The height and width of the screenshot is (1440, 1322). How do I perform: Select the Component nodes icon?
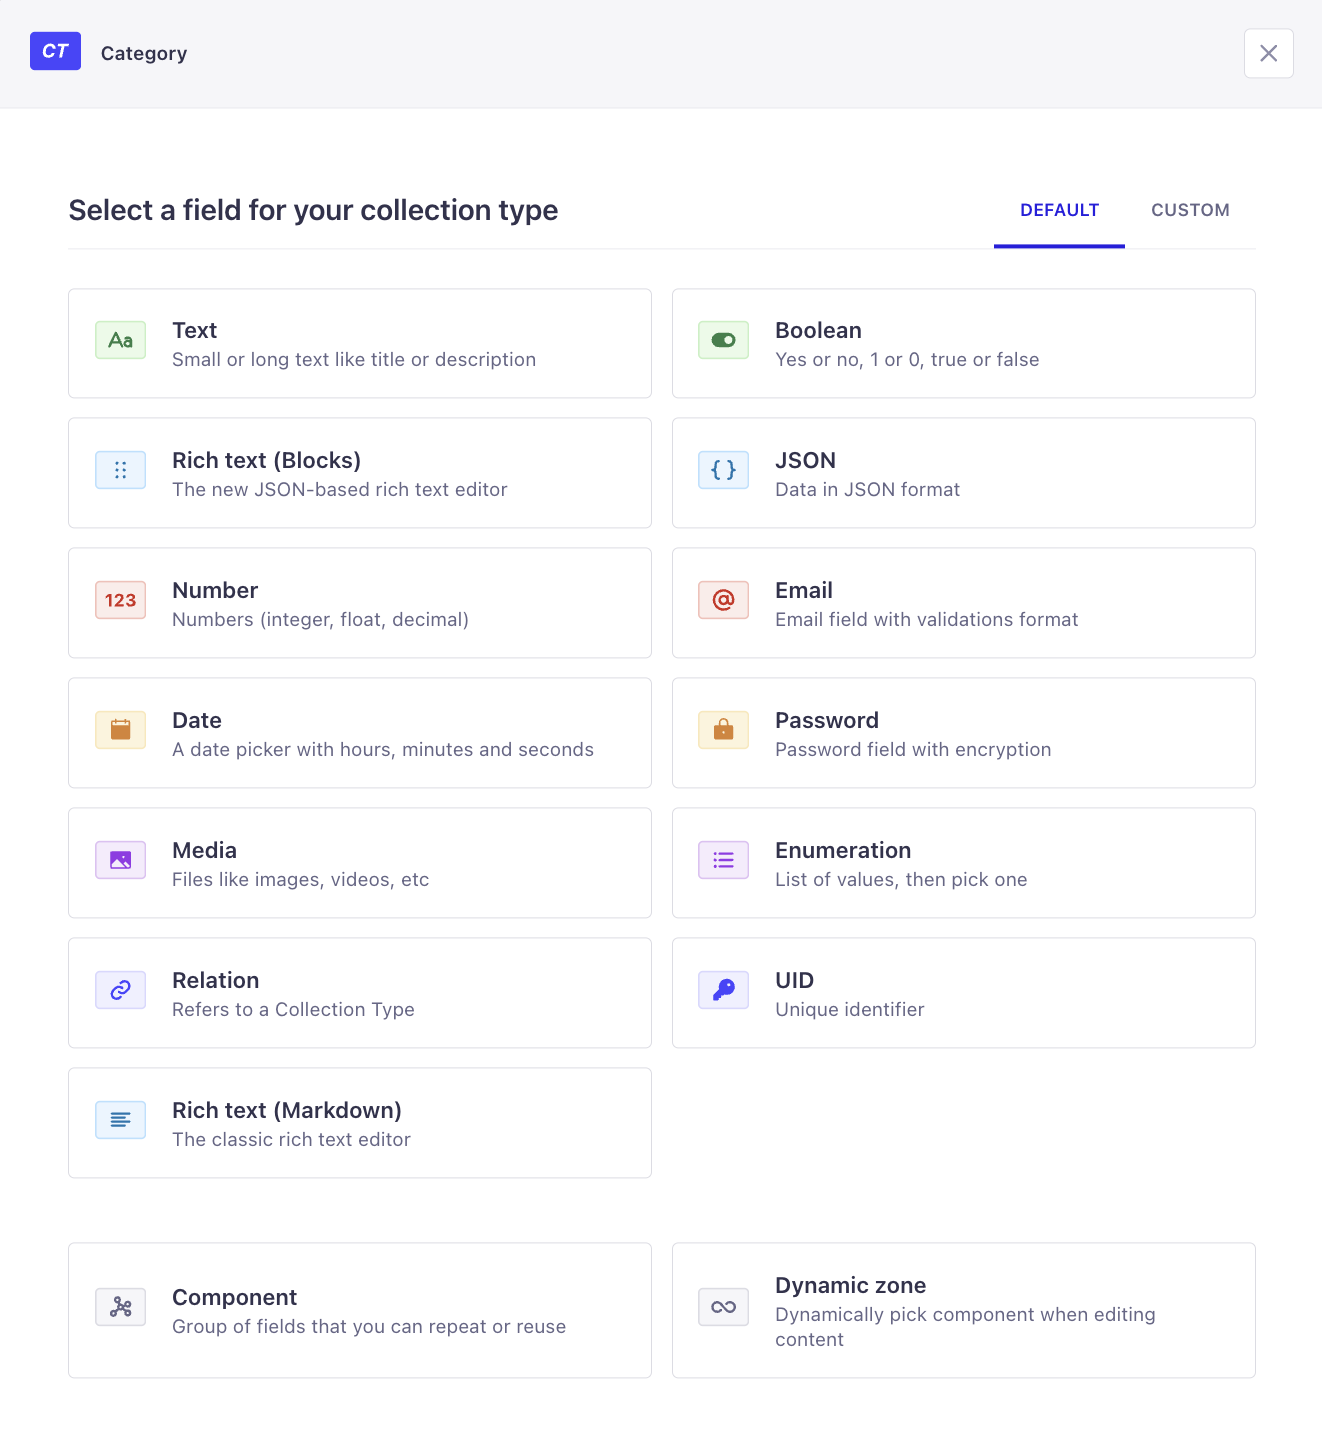click(x=121, y=1307)
